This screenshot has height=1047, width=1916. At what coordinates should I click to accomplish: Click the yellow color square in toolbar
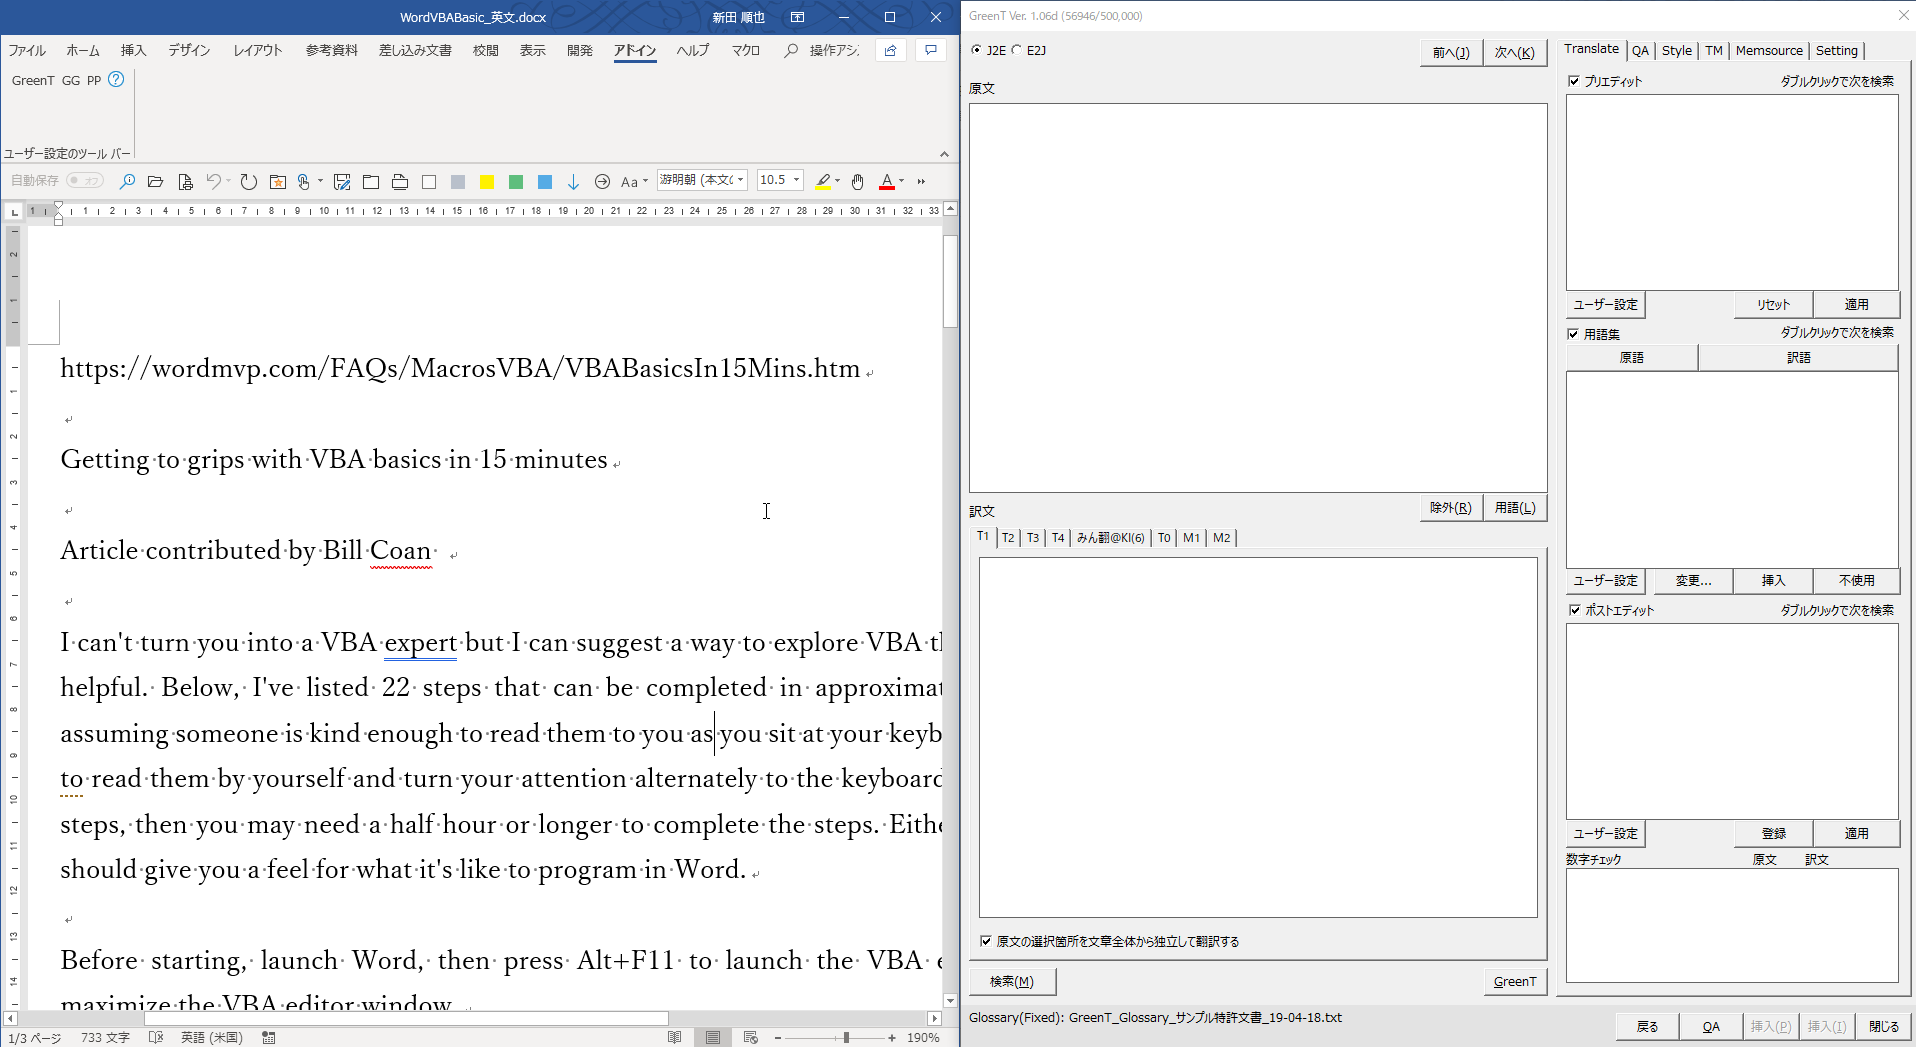coord(487,181)
